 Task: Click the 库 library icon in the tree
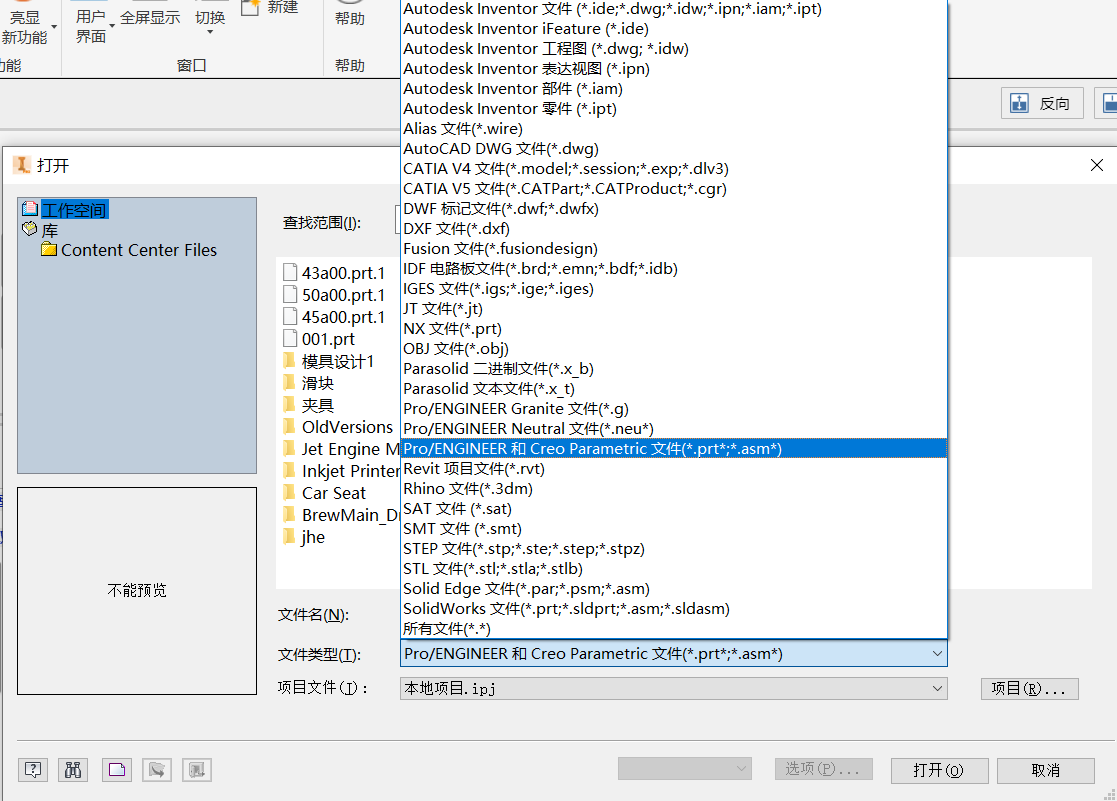pyautogui.click(x=30, y=229)
